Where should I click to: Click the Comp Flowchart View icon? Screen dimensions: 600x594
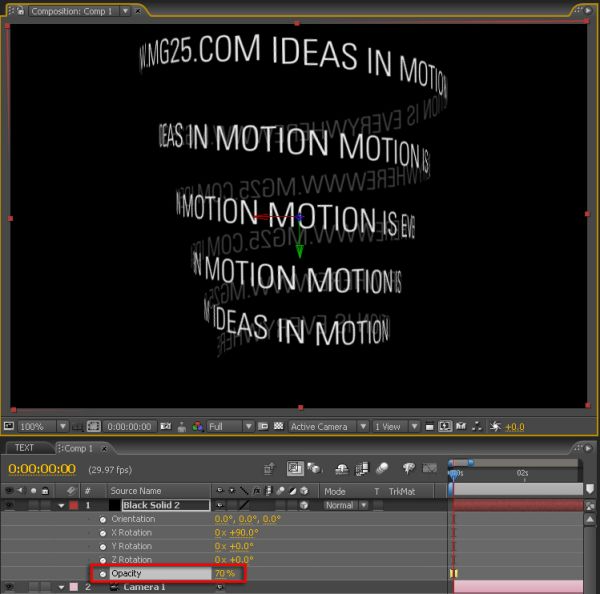(477, 426)
